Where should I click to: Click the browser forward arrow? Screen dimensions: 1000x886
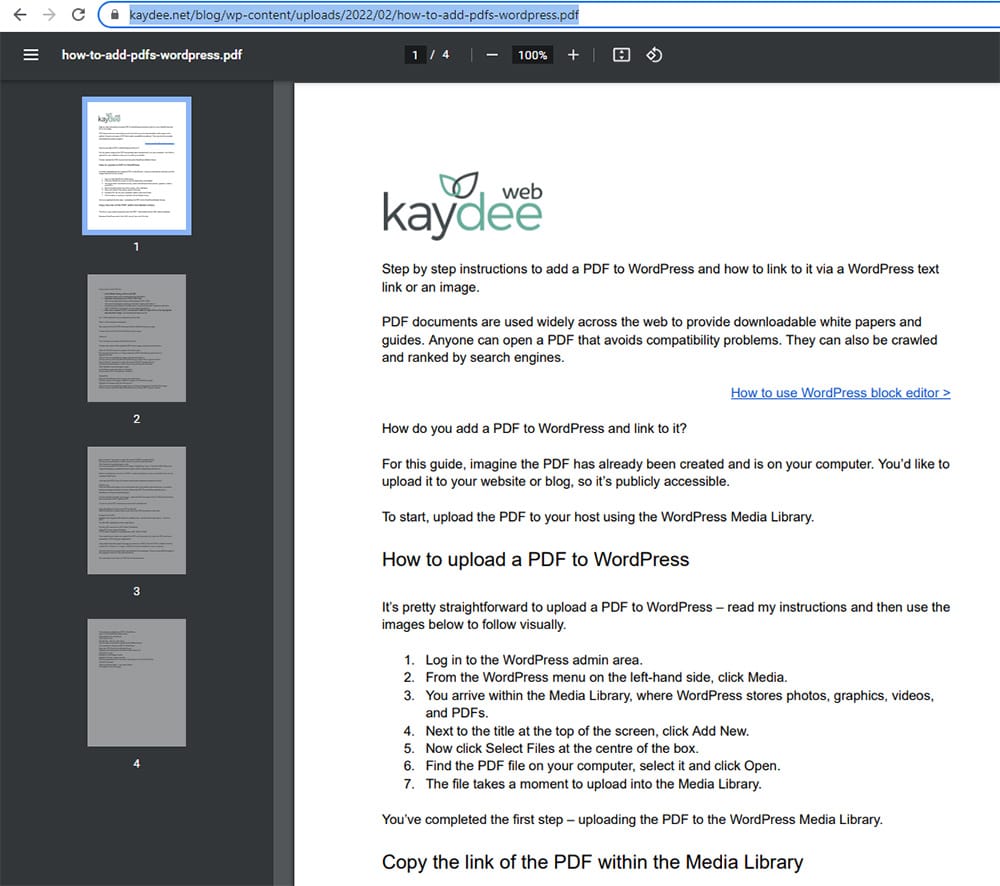click(x=49, y=14)
